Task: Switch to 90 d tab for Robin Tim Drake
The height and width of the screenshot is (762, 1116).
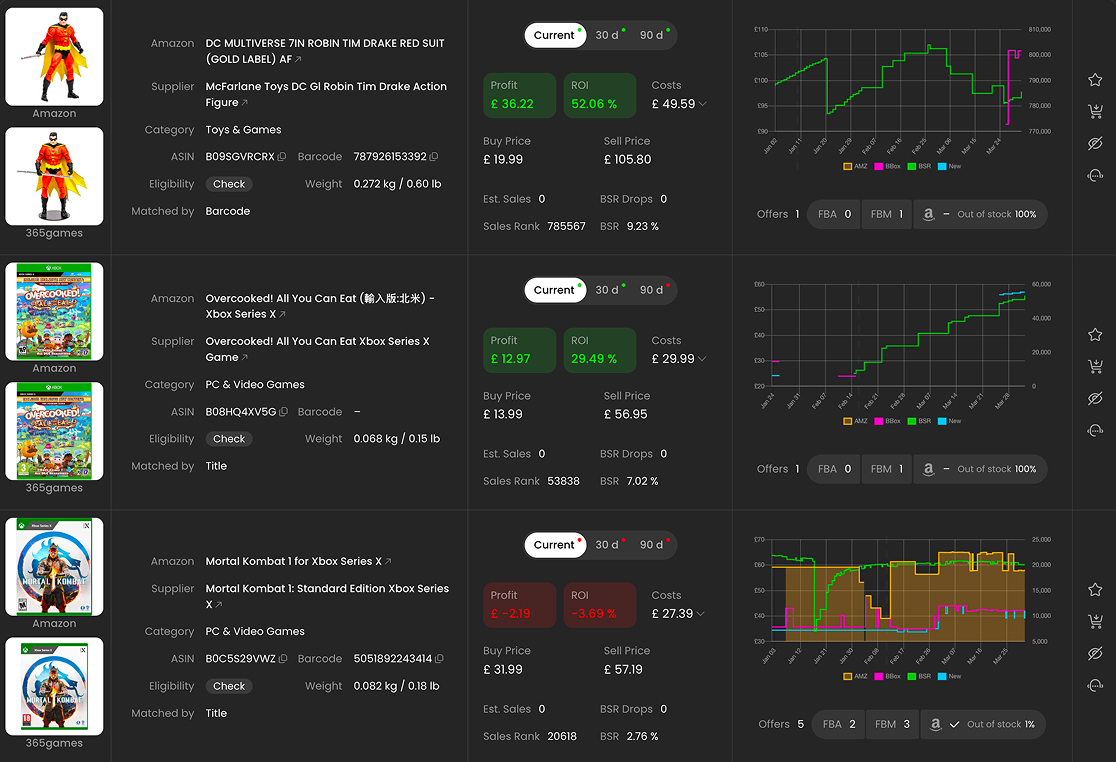Action: [x=653, y=35]
